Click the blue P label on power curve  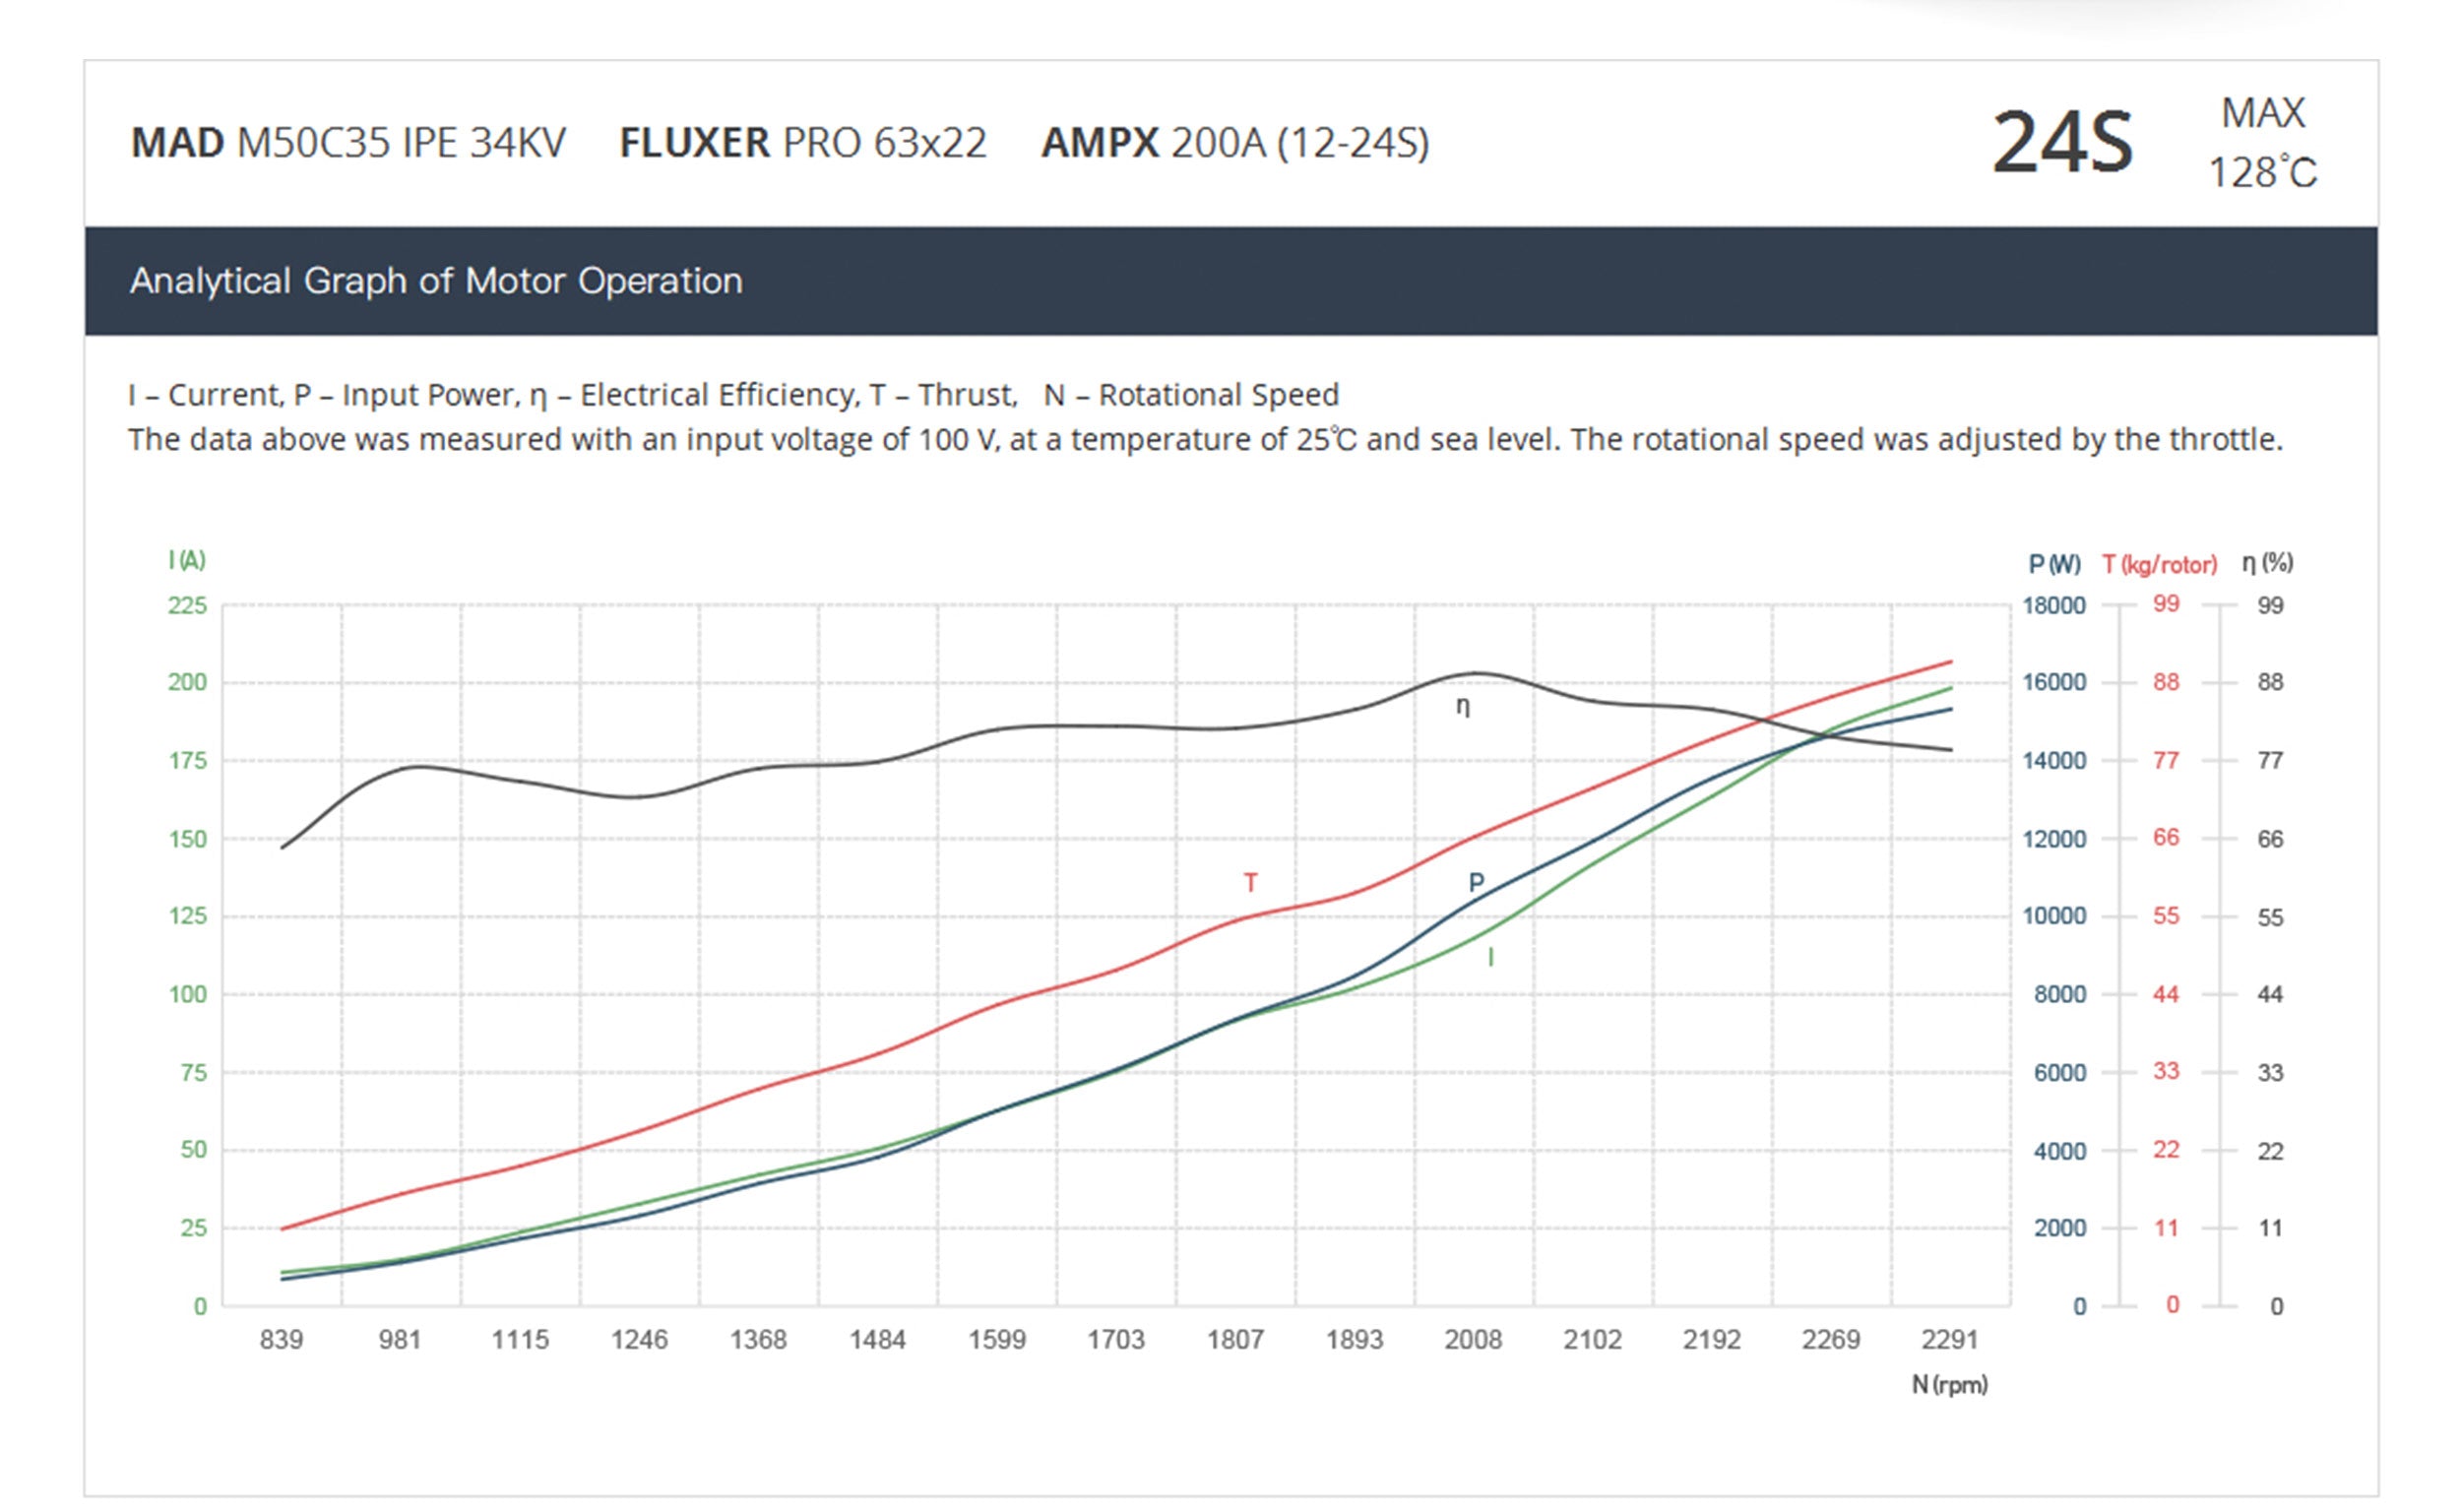point(1476,883)
